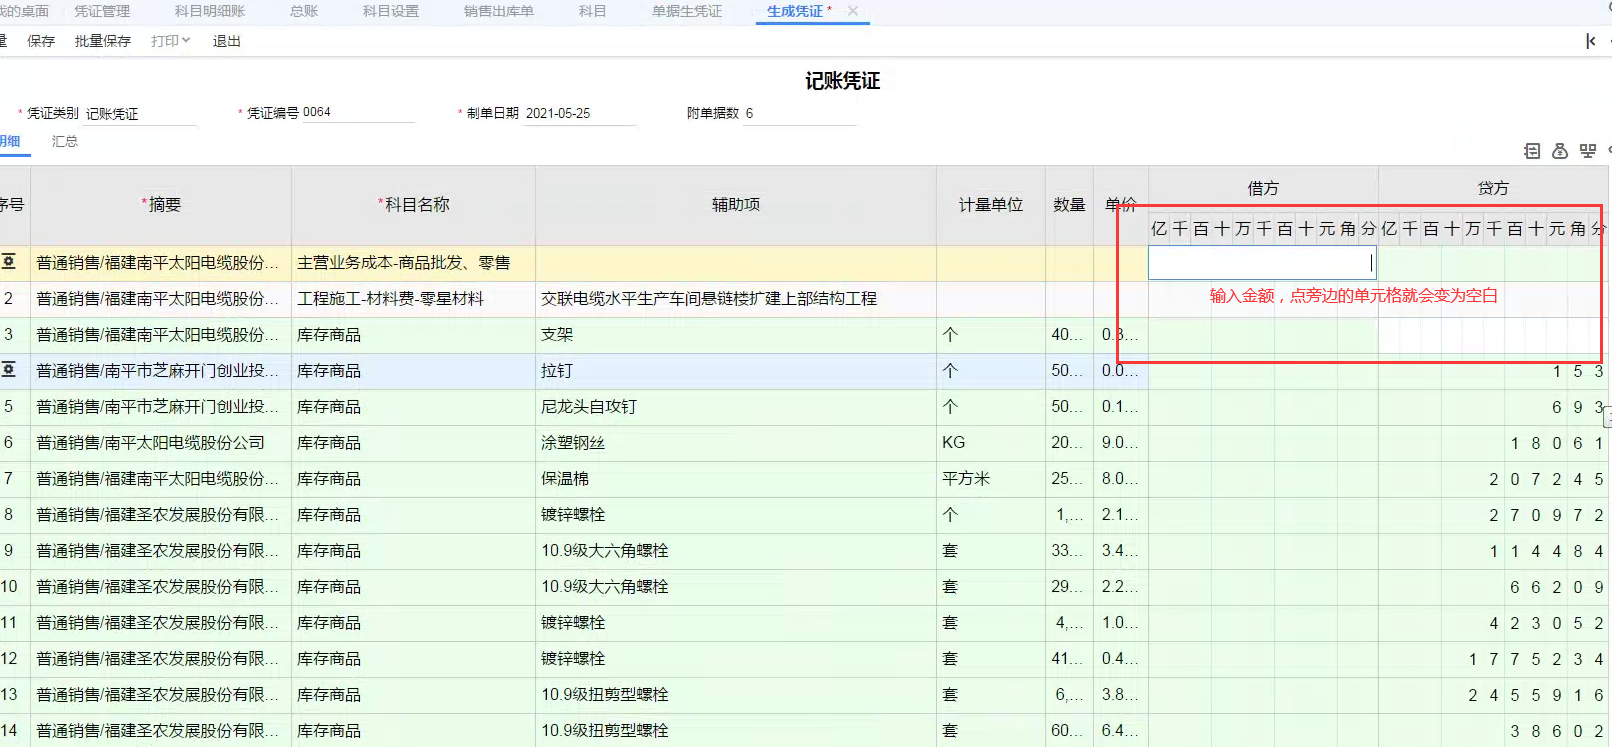Image resolution: width=1612 pixels, height=747 pixels.
Task: Click the 库存商品 cell on row 3
Action: 413,335
